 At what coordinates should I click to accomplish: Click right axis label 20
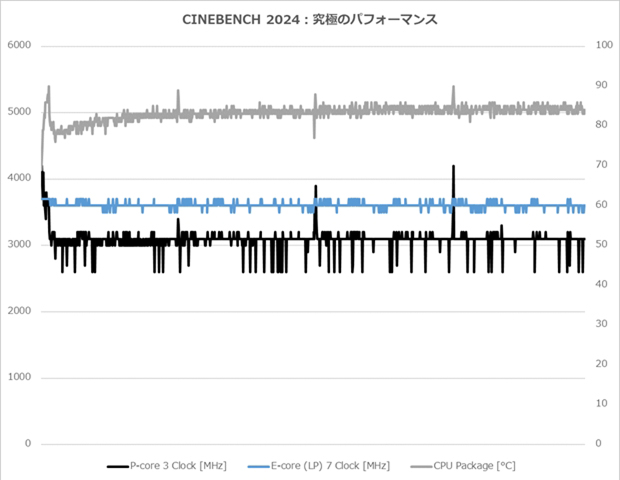pyautogui.click(x=601, y=364)
